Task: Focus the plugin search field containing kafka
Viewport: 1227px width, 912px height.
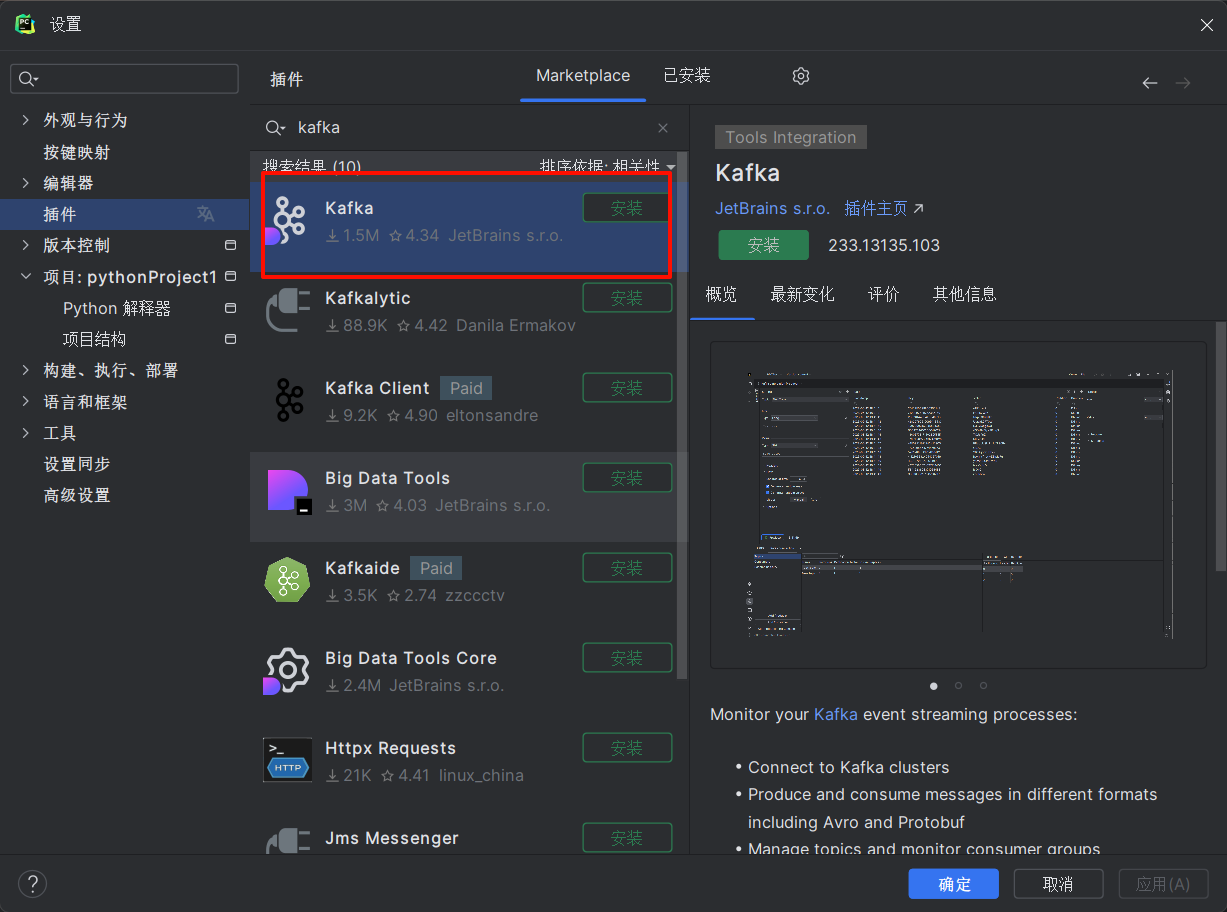Action: 470,128
